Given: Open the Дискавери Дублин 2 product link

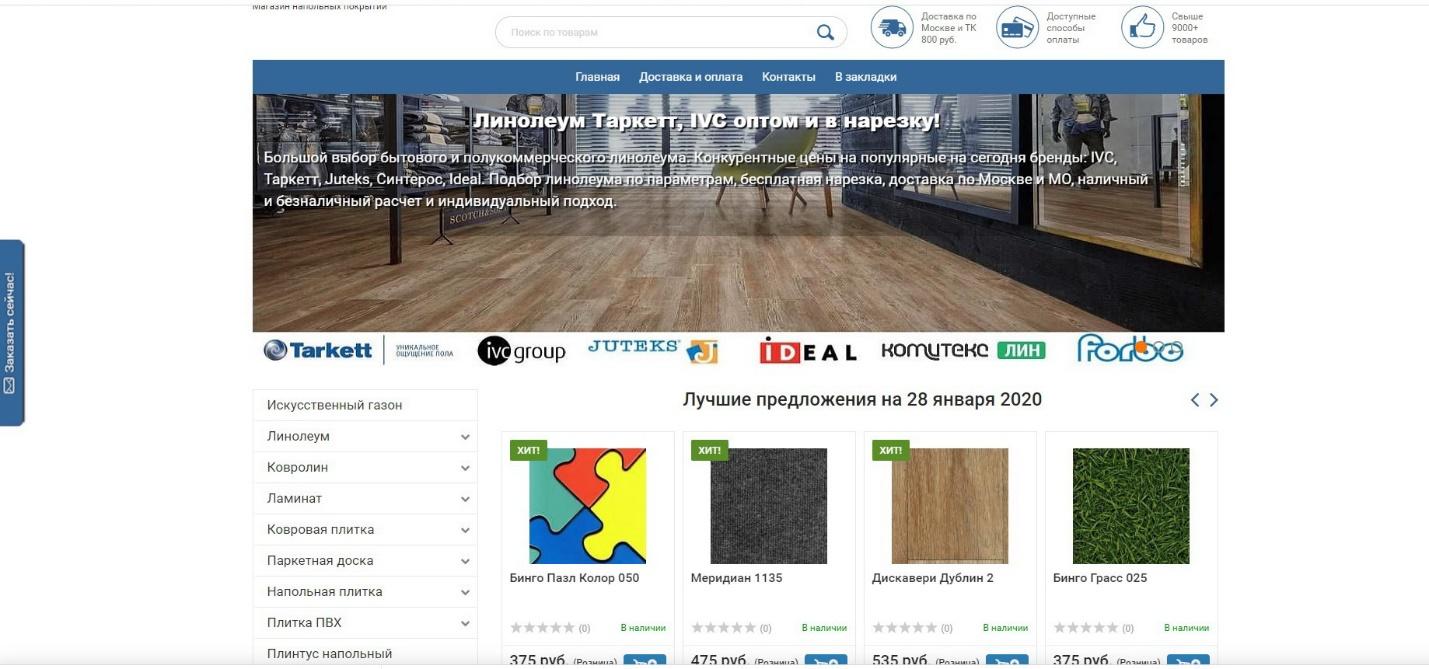Looking at the screenshot, I should click(x=932, y=578).
